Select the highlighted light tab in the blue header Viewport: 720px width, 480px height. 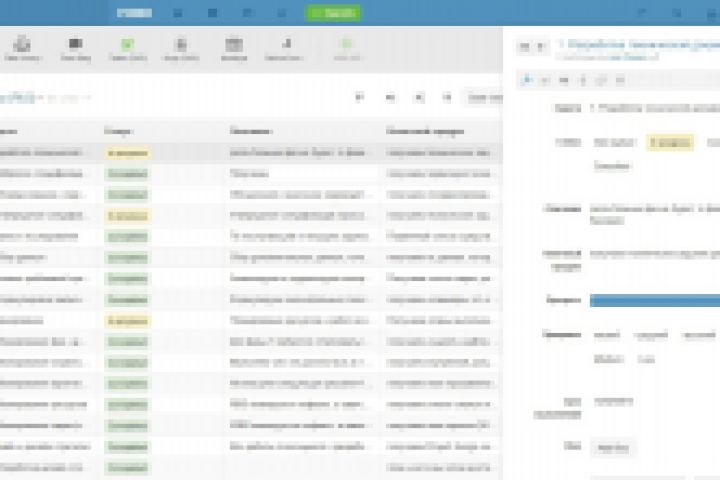pyautogui.click(x=134, y=13)
